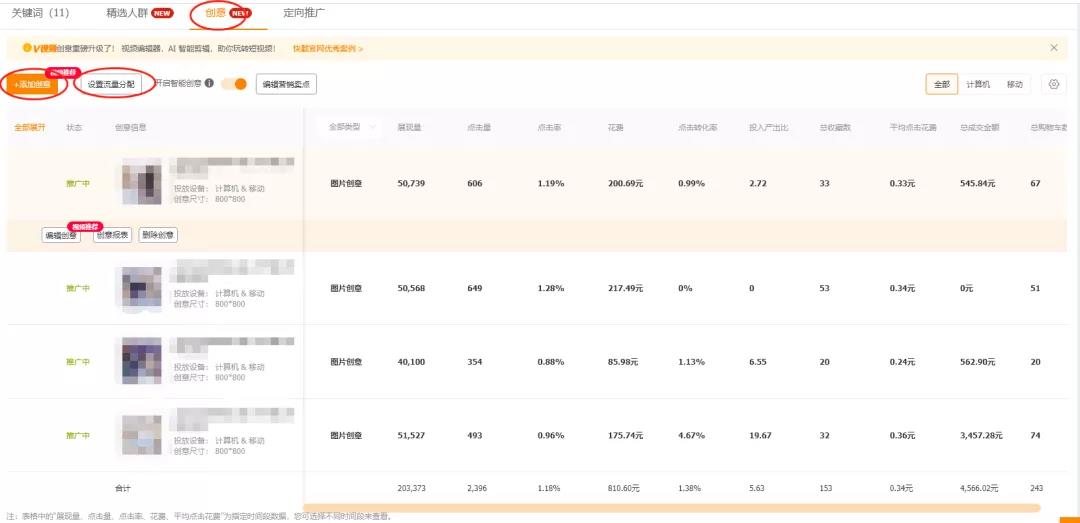The height and width of the screenshot is (523, 1080).
Task: Open the 精选人群 tab
Action: [x=139, y=14]
